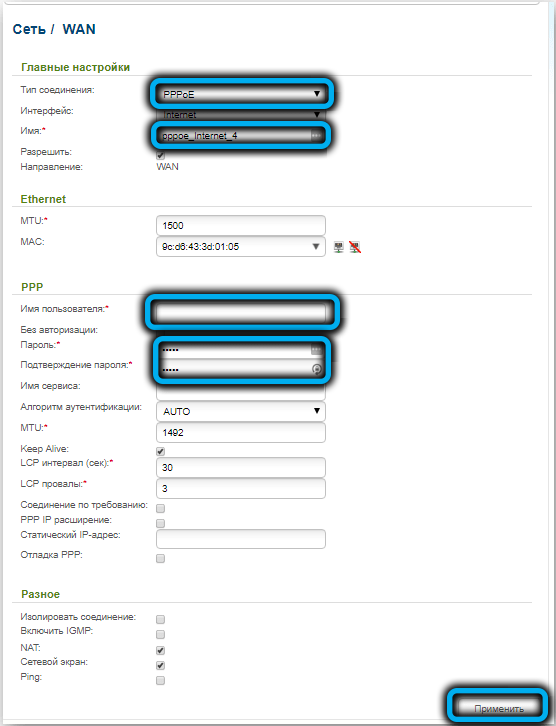Click the Сеть breadcrumb link
This screenshot has height=726, width=556.
(29, 29)
